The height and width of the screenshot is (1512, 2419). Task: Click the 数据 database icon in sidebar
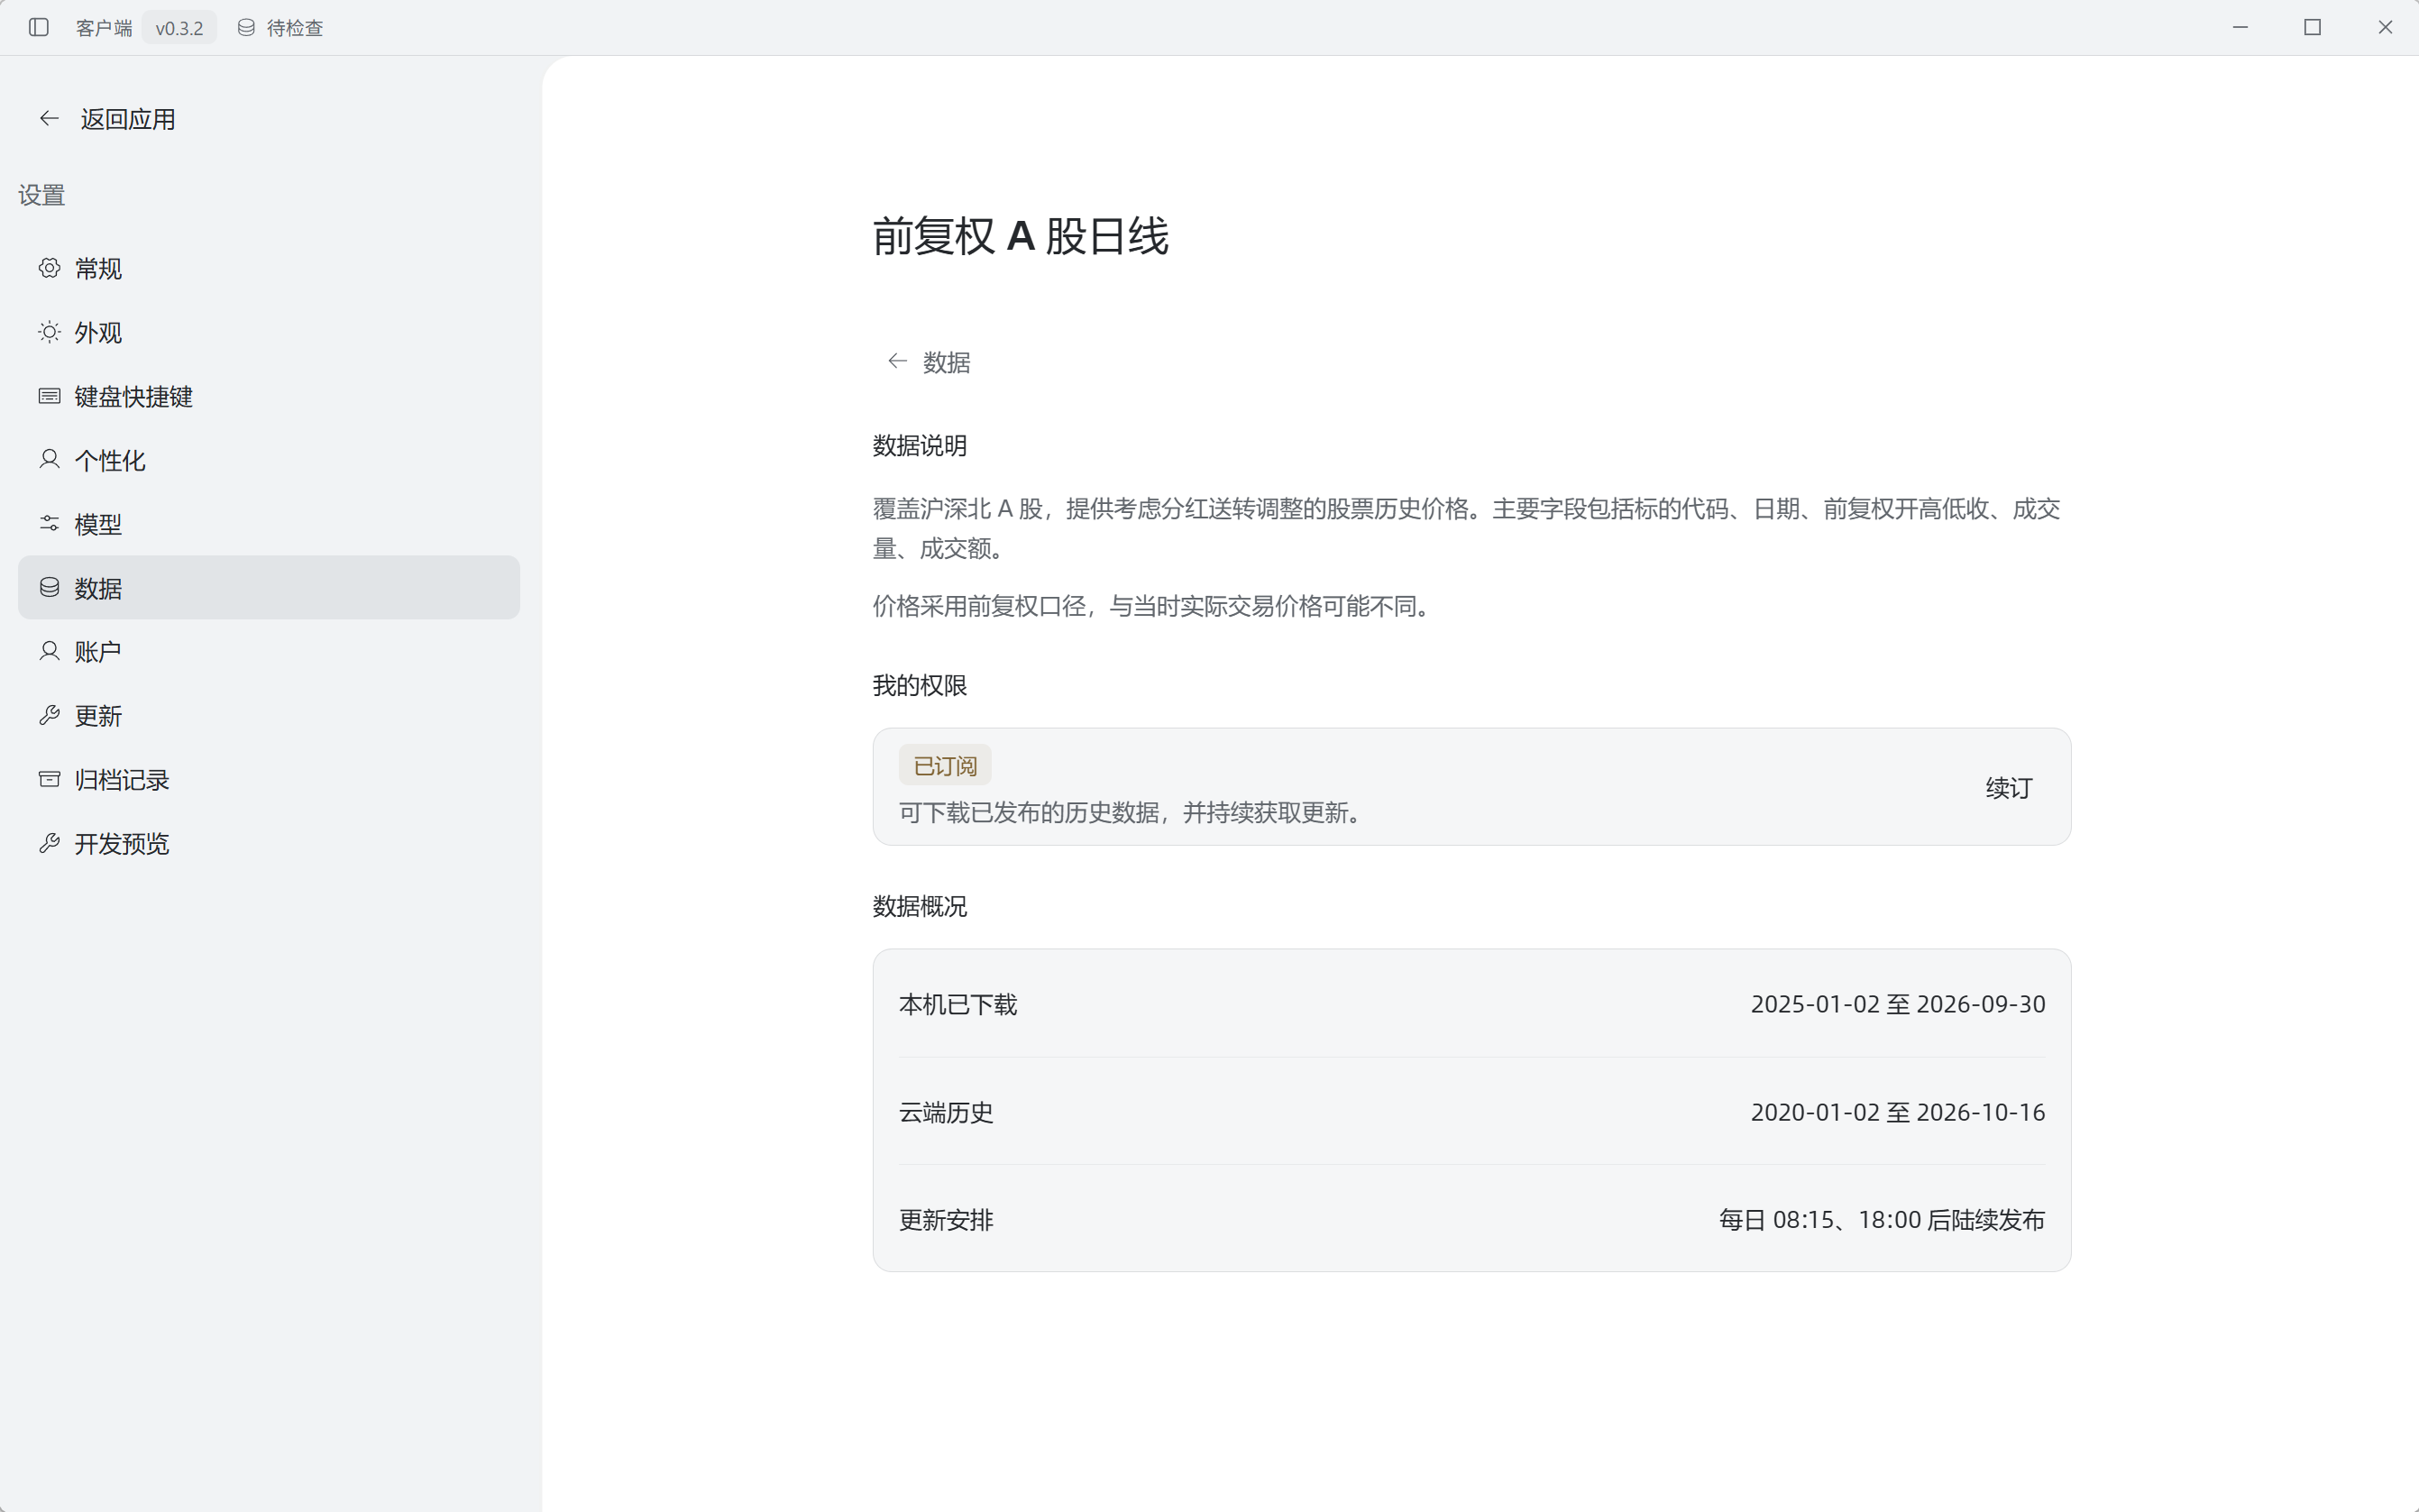[x=49, y=587]
